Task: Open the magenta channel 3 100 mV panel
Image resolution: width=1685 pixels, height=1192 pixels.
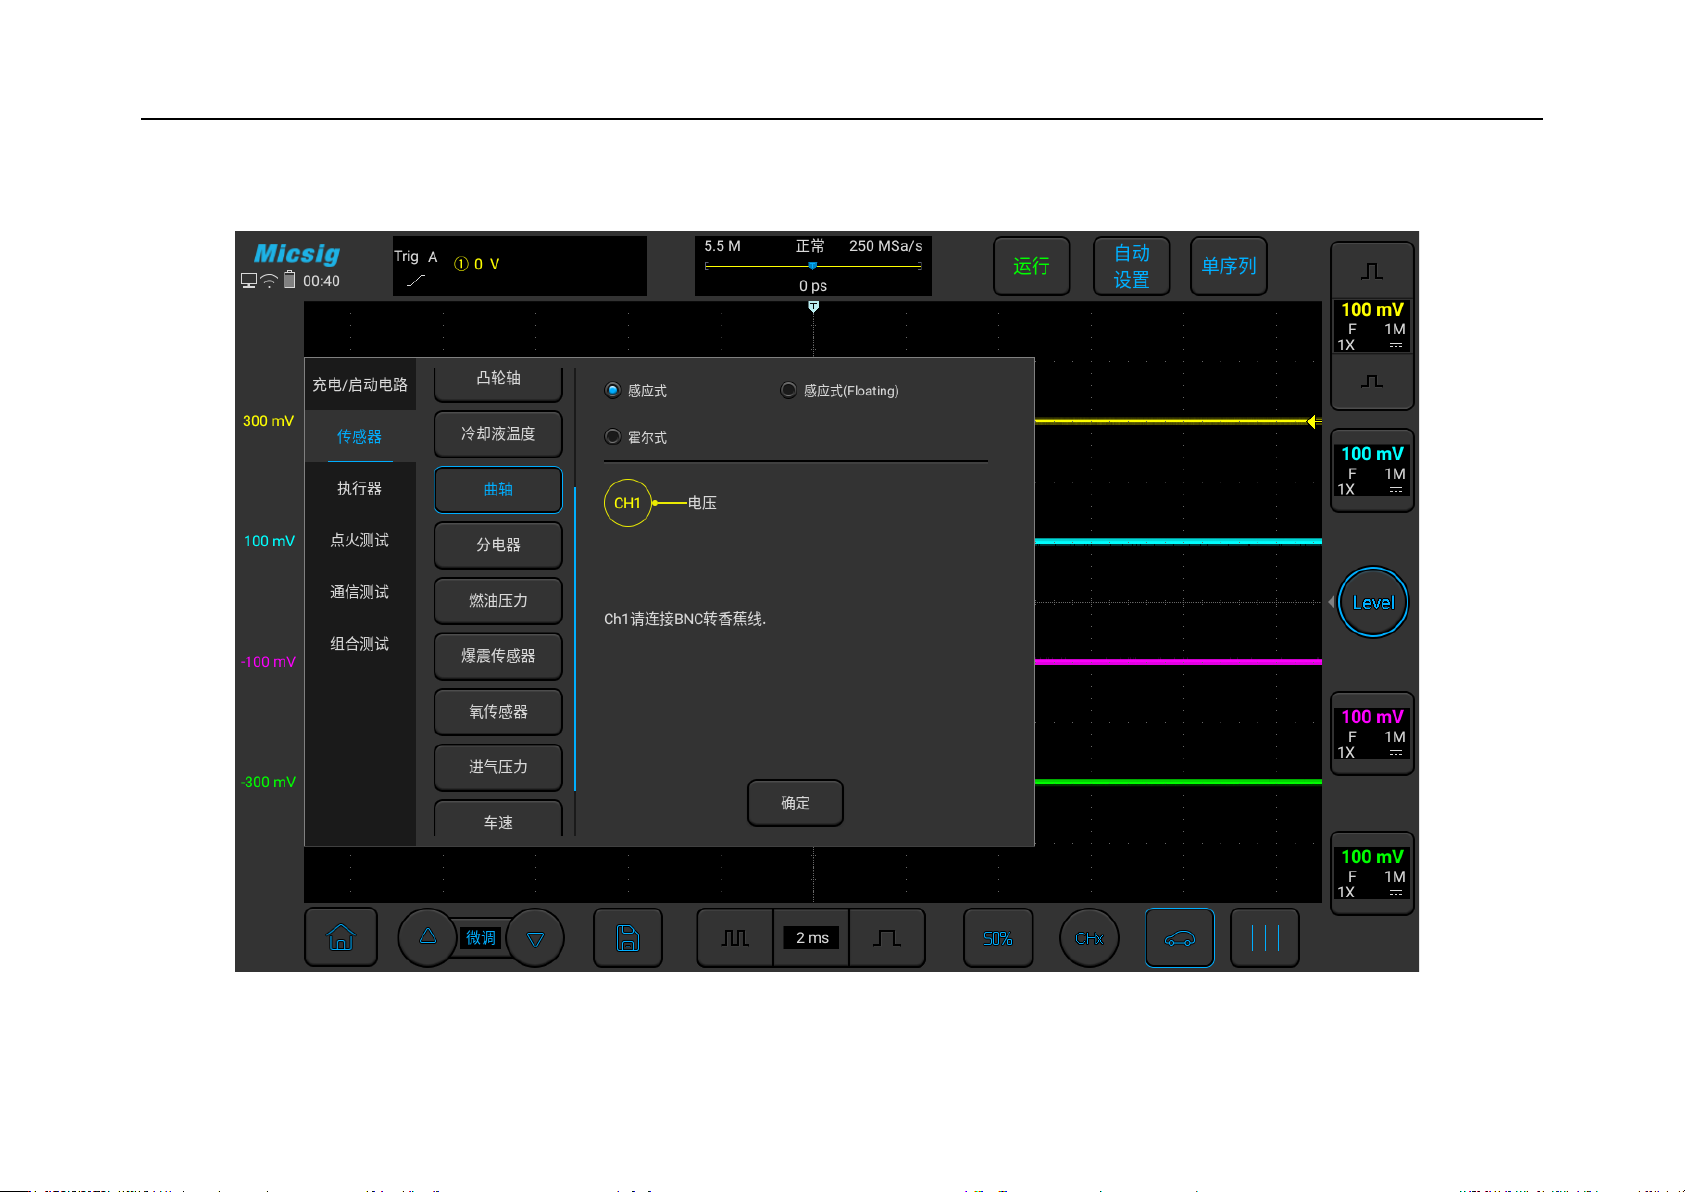Action: 1372,734
